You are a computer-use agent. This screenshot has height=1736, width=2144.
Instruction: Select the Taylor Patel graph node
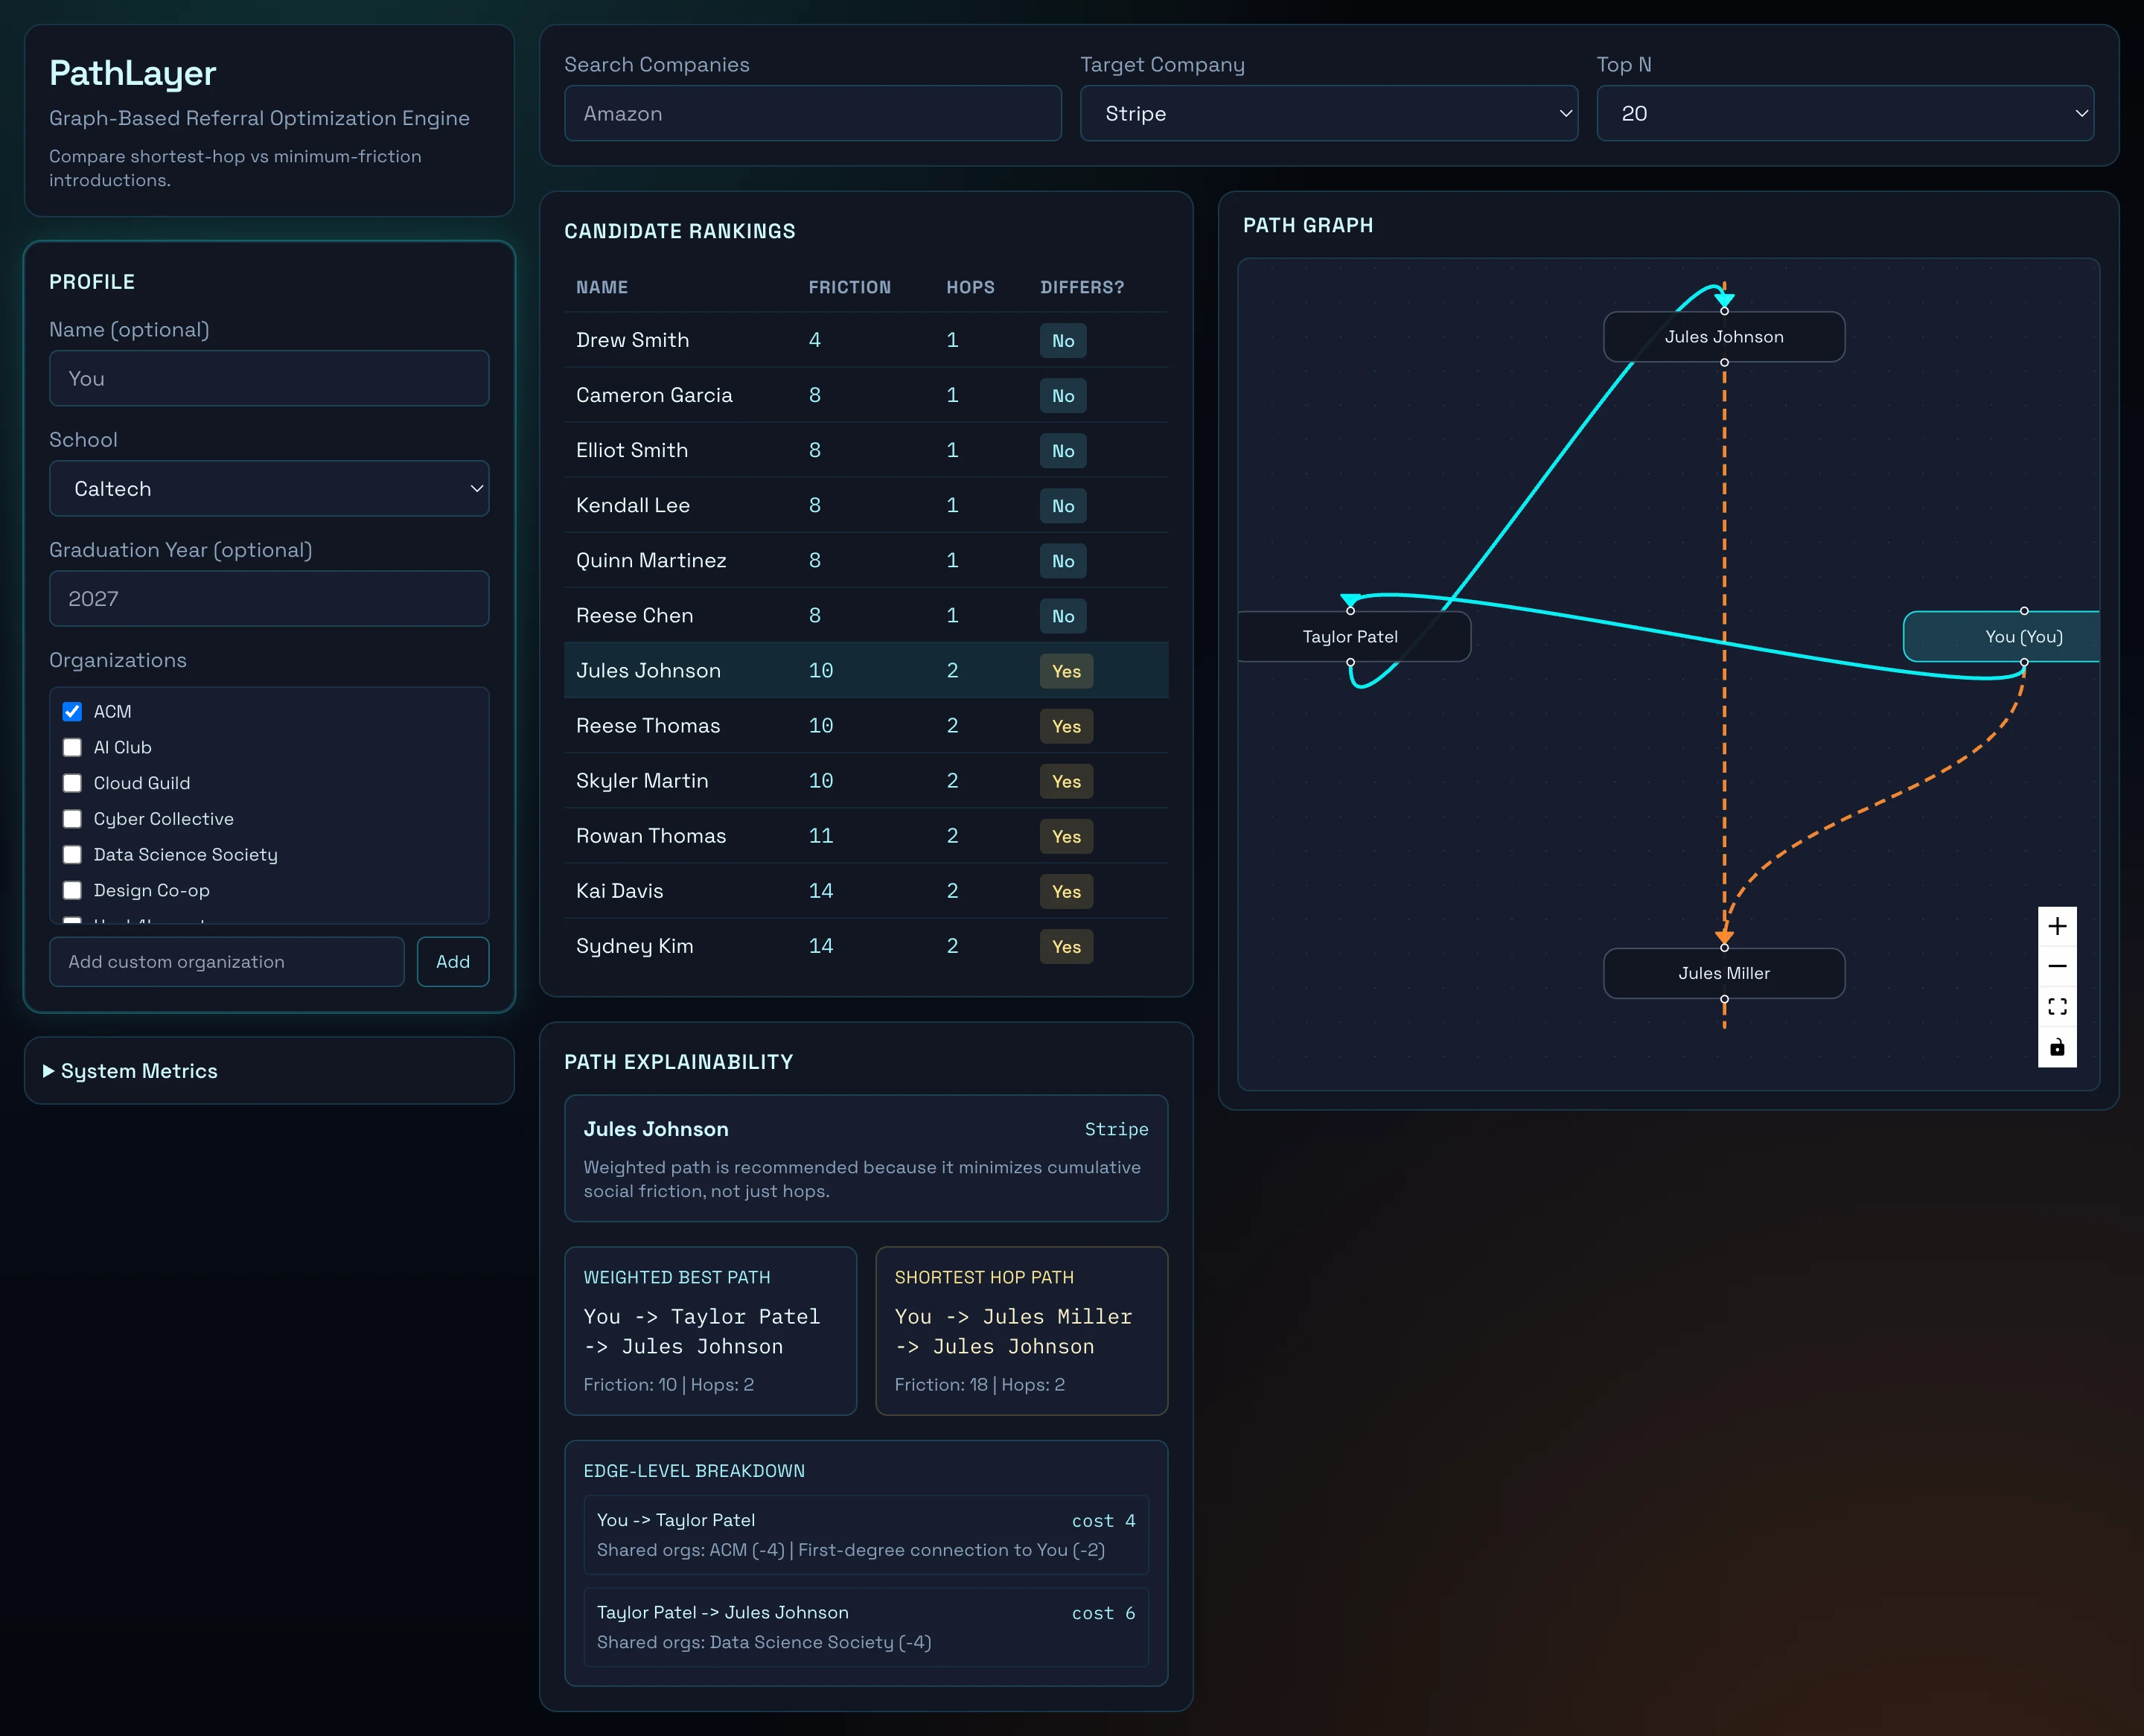[1353, 637]
